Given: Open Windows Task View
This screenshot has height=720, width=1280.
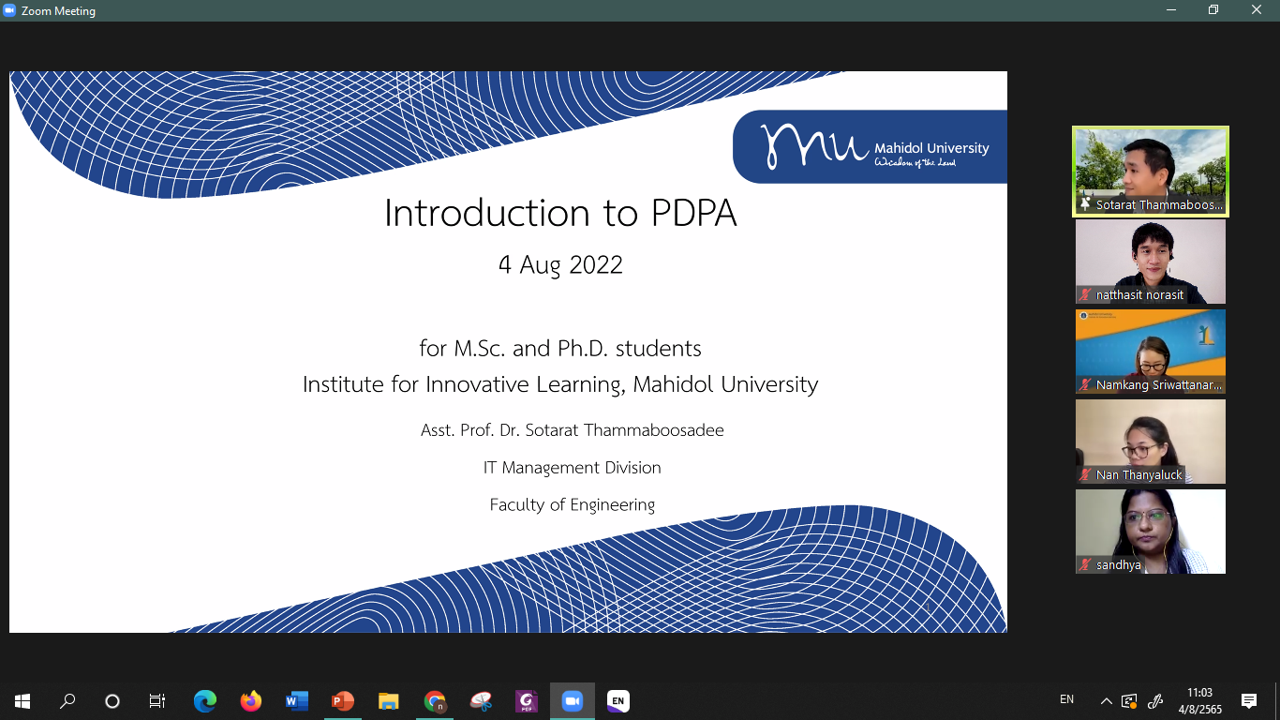Looking at the screenshot, I should pyautogui.click(x=157, y=701).
